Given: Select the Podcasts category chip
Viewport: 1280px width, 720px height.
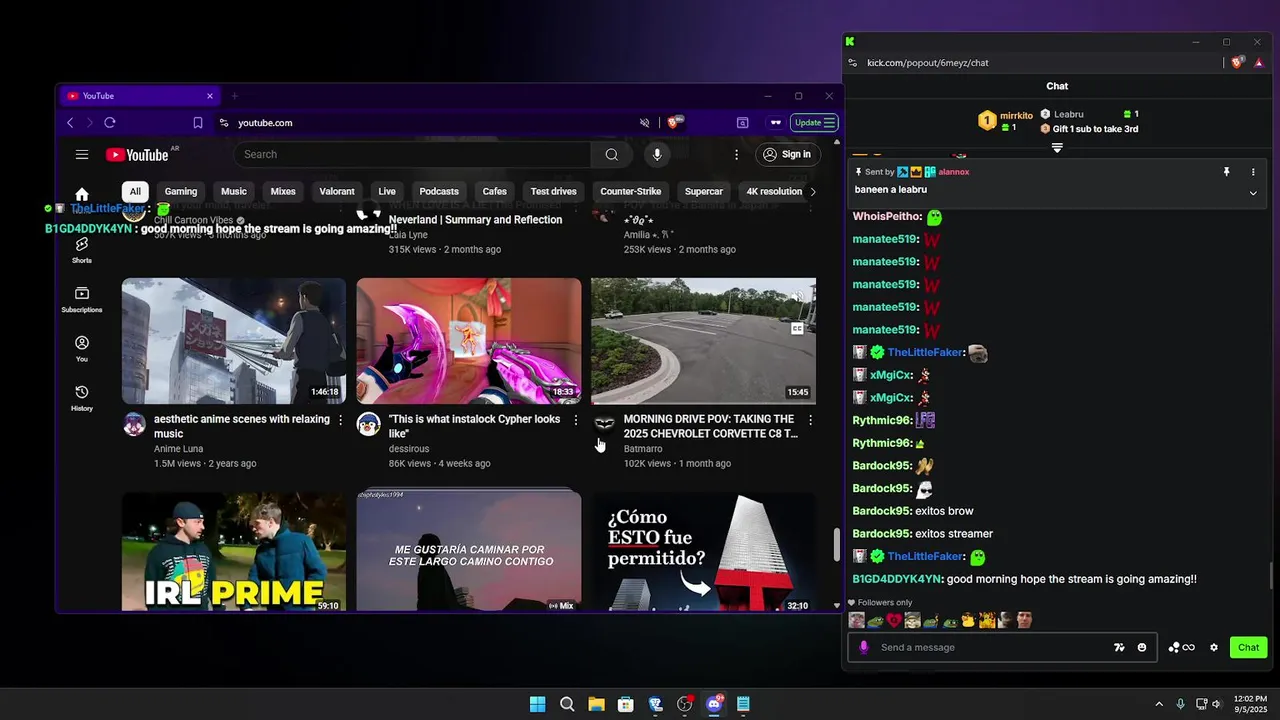Looking at the screenshot, I should [439, 191].
